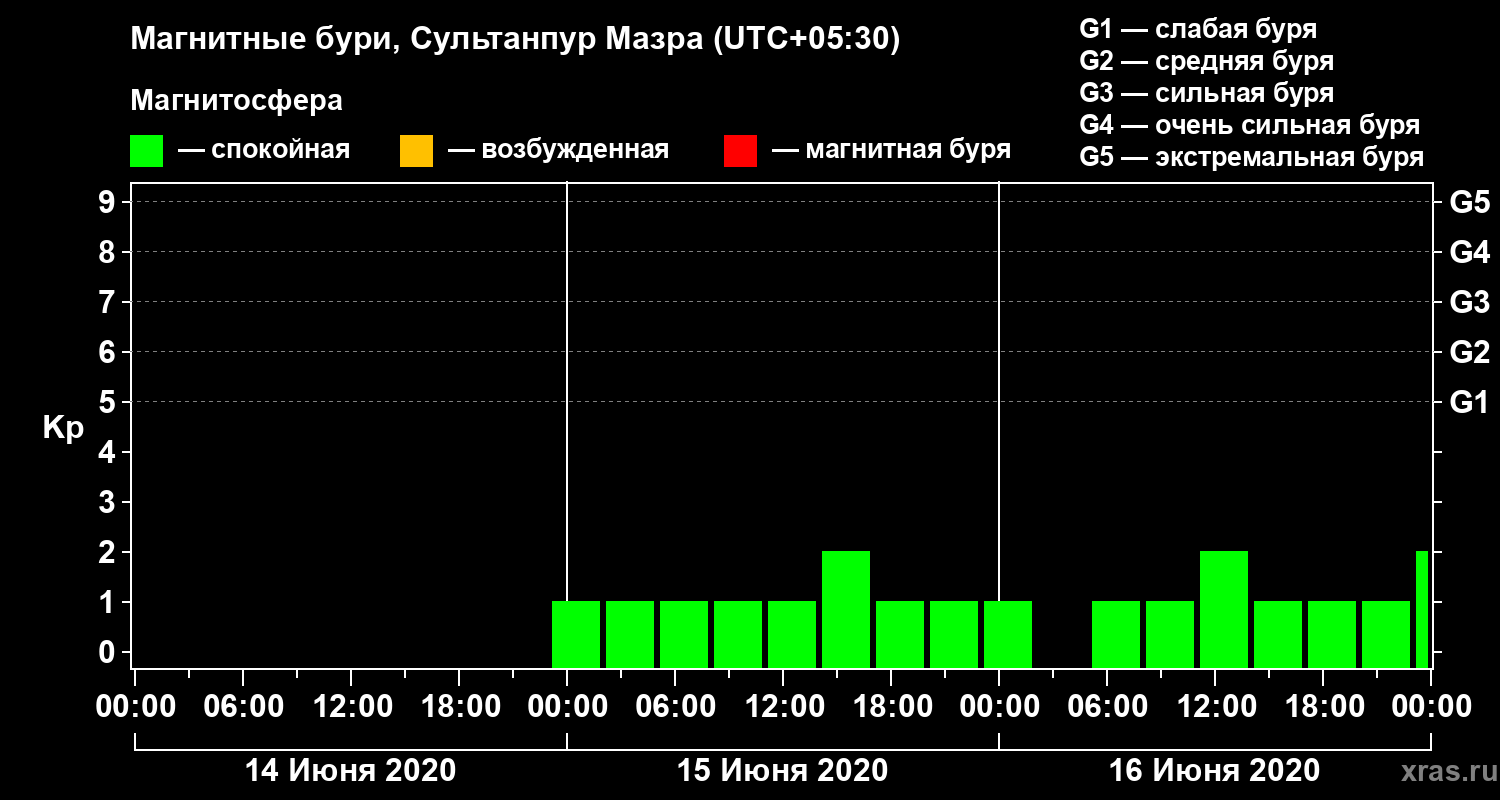
Task: Click the 12:00 time label under 15 June
Action: tap(786, 707)
